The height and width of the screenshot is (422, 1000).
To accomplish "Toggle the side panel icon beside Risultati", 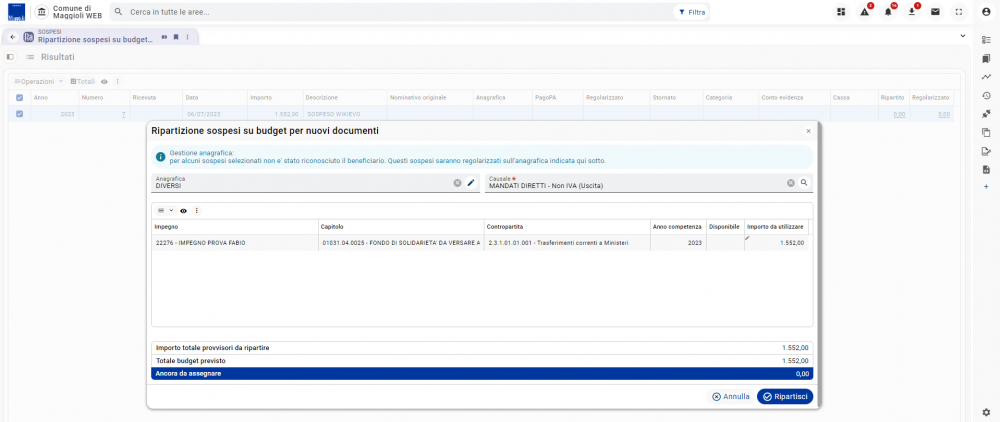I will 10,57.
